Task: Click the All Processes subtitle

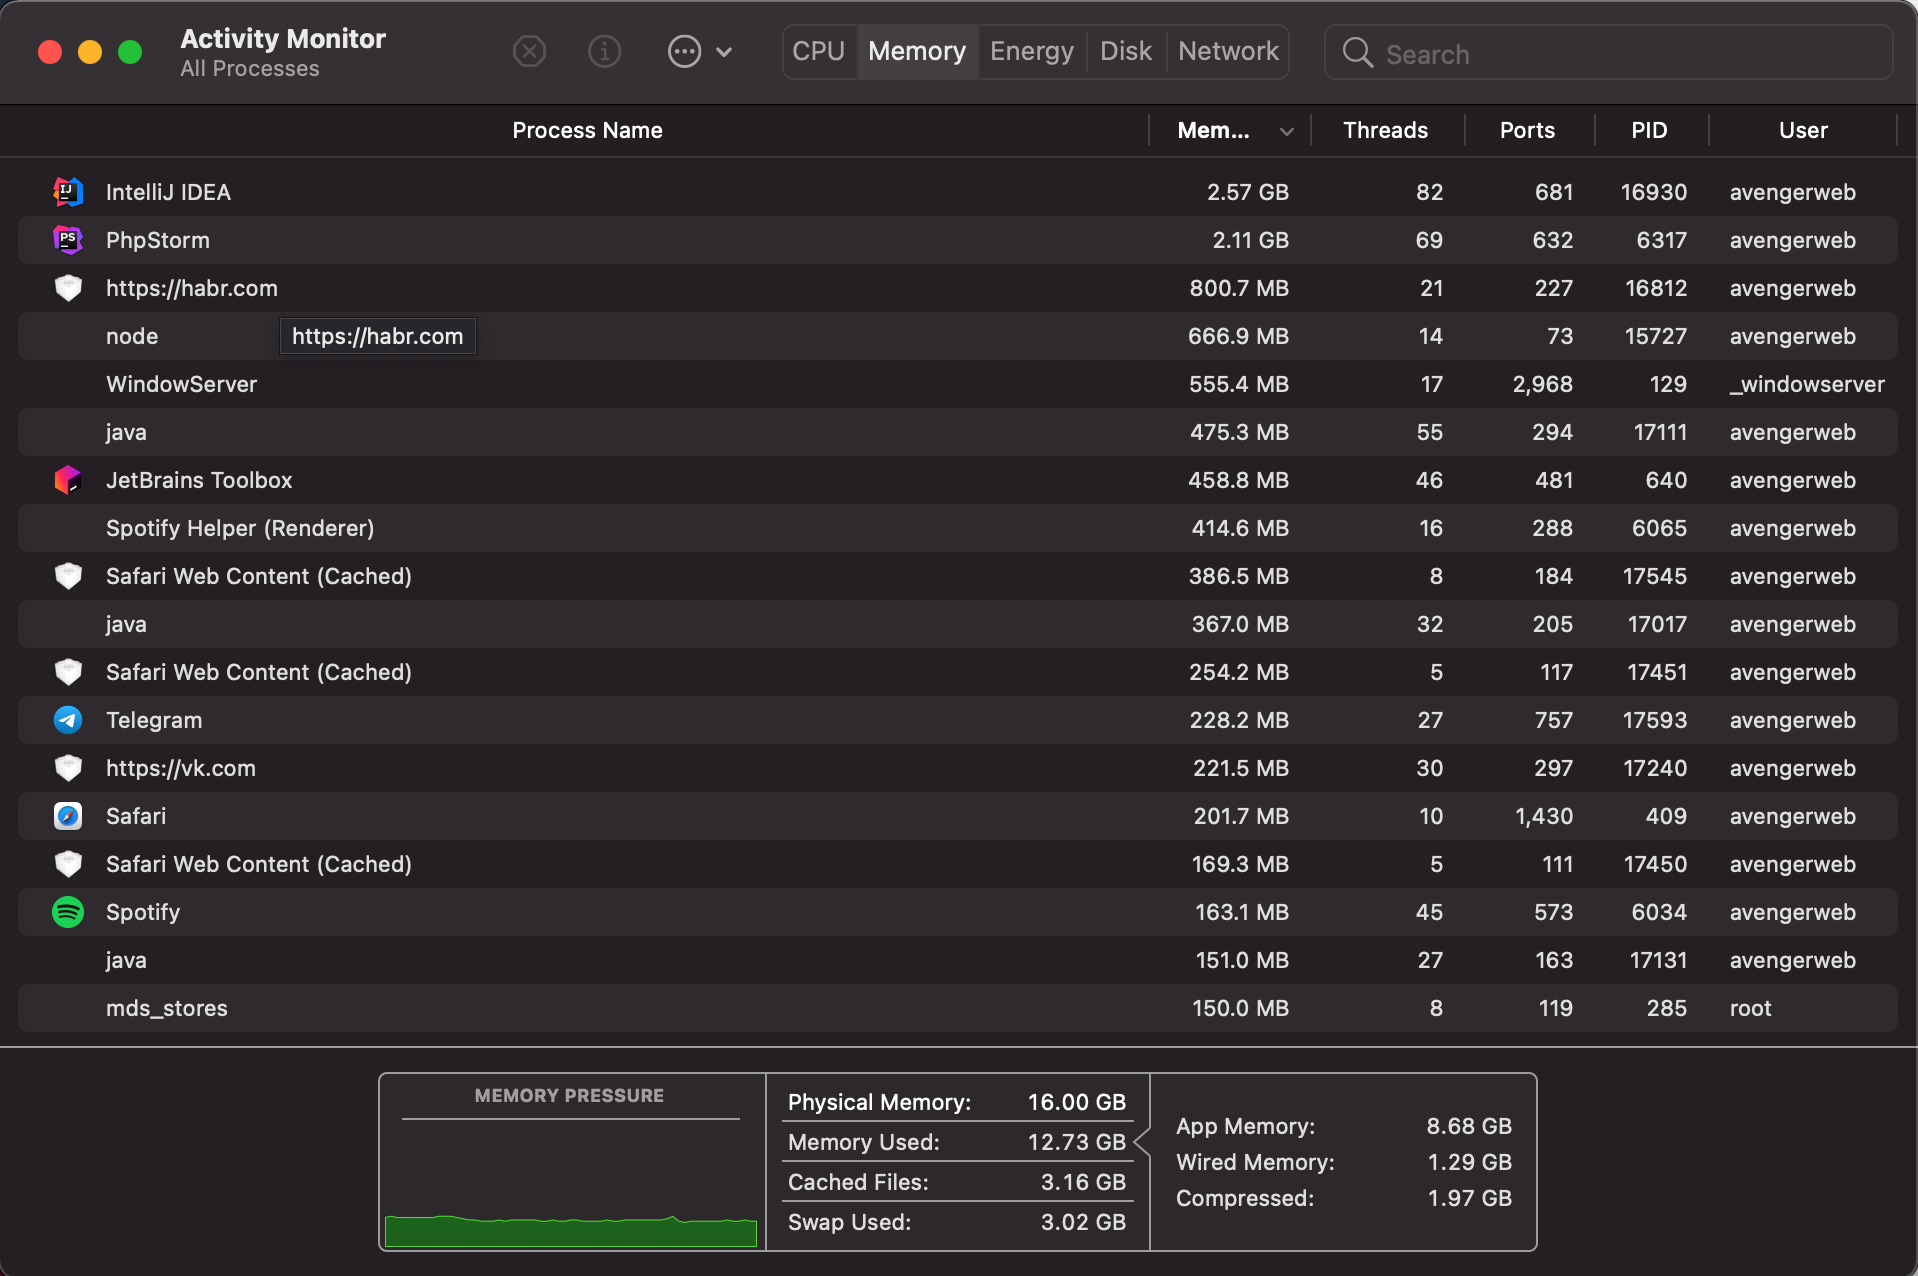Action: (250, 69)
